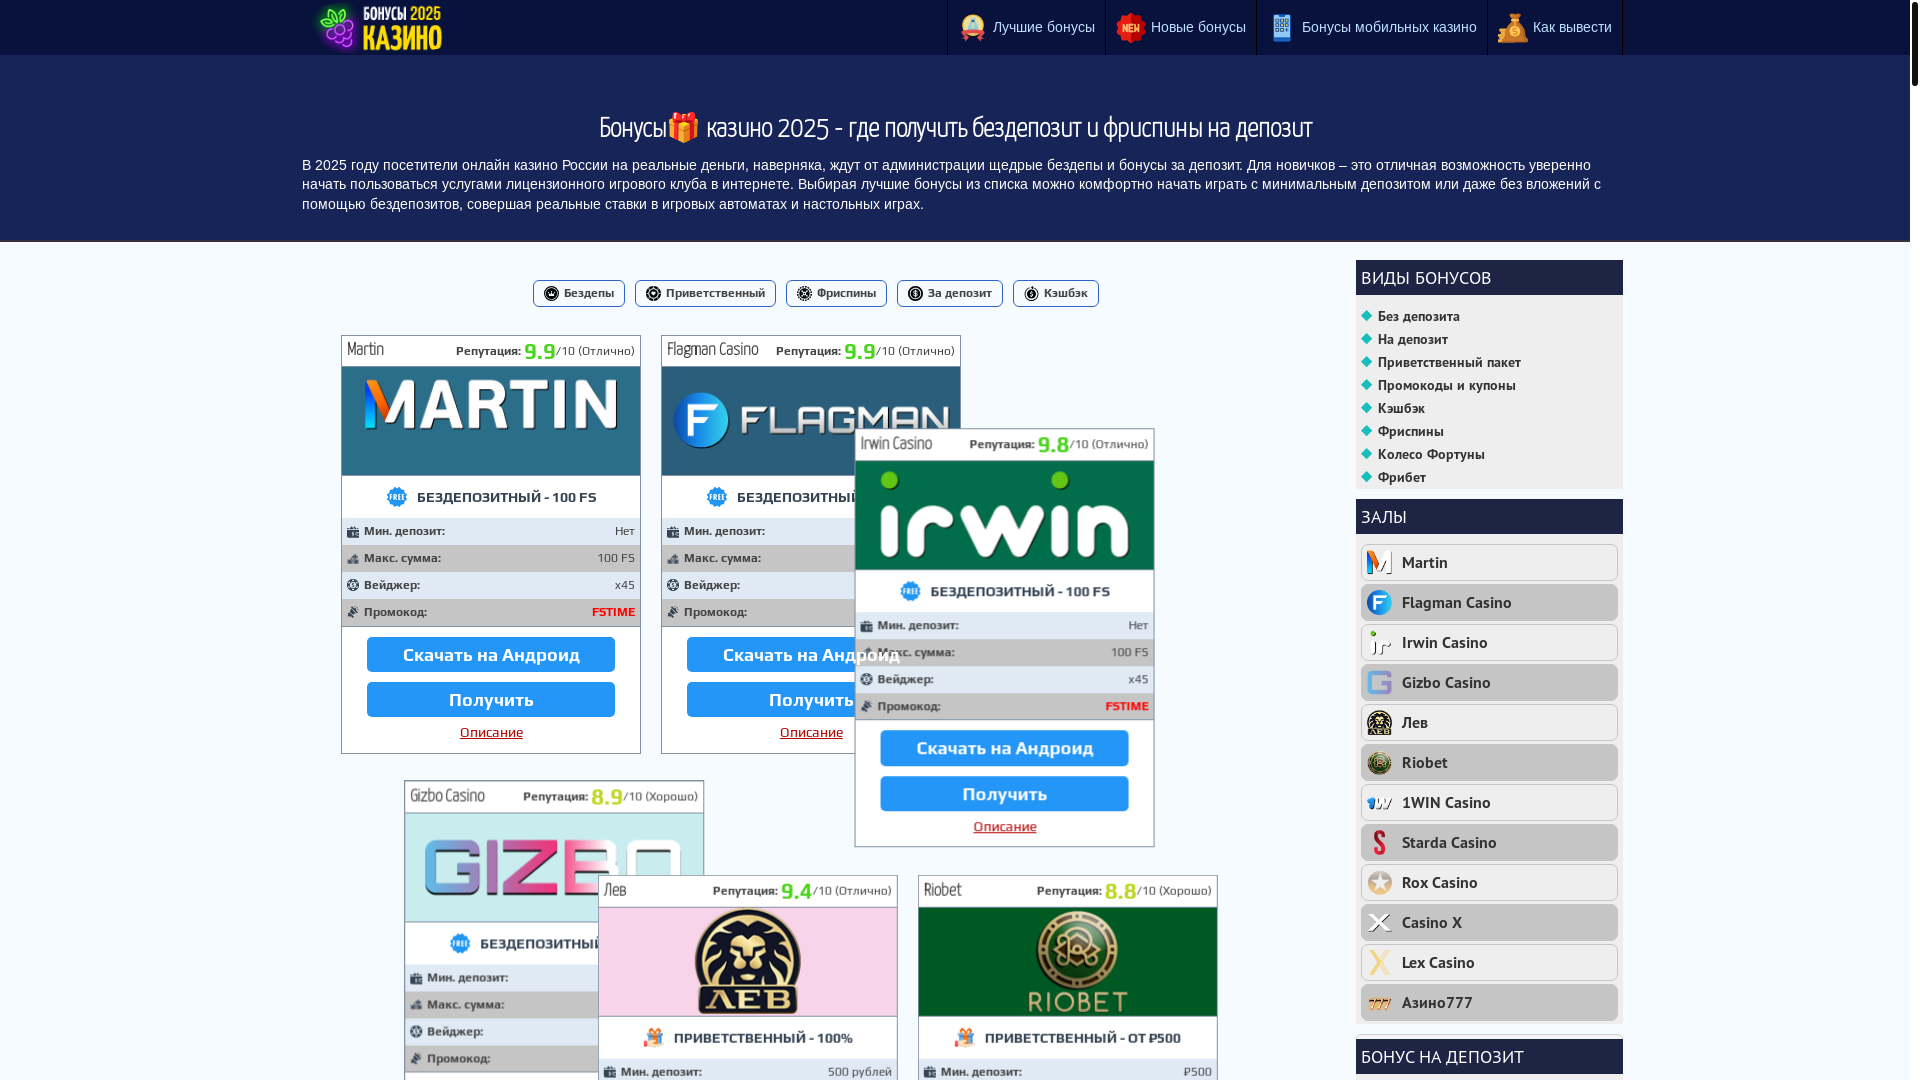Image resolution: width=1920 pixels, height=1080 pixels.
Task: Open Колесо Фортуны sidebar link
Action: (x=1431, y=454)
